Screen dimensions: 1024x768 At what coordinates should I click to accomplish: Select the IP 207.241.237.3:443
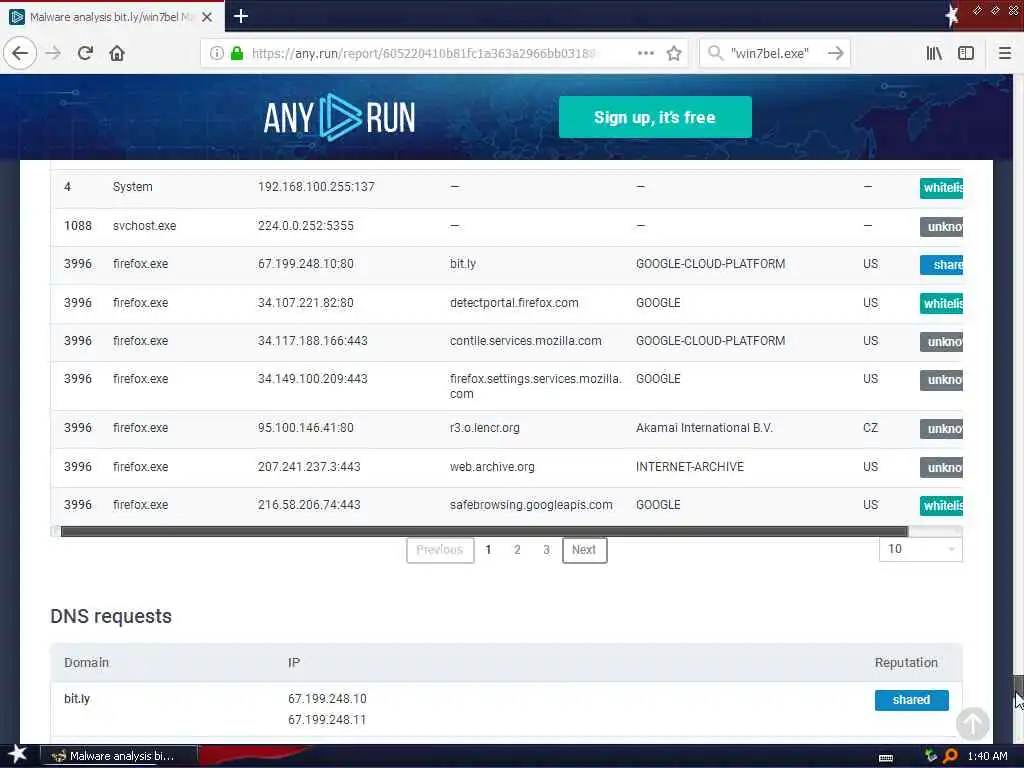tap(309, 467)
